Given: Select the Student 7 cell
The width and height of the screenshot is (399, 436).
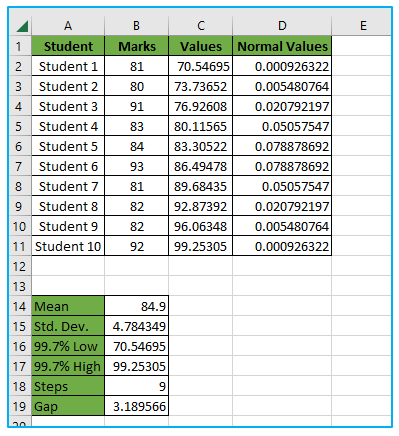Looking at the screenshot, I should point(68,186).
